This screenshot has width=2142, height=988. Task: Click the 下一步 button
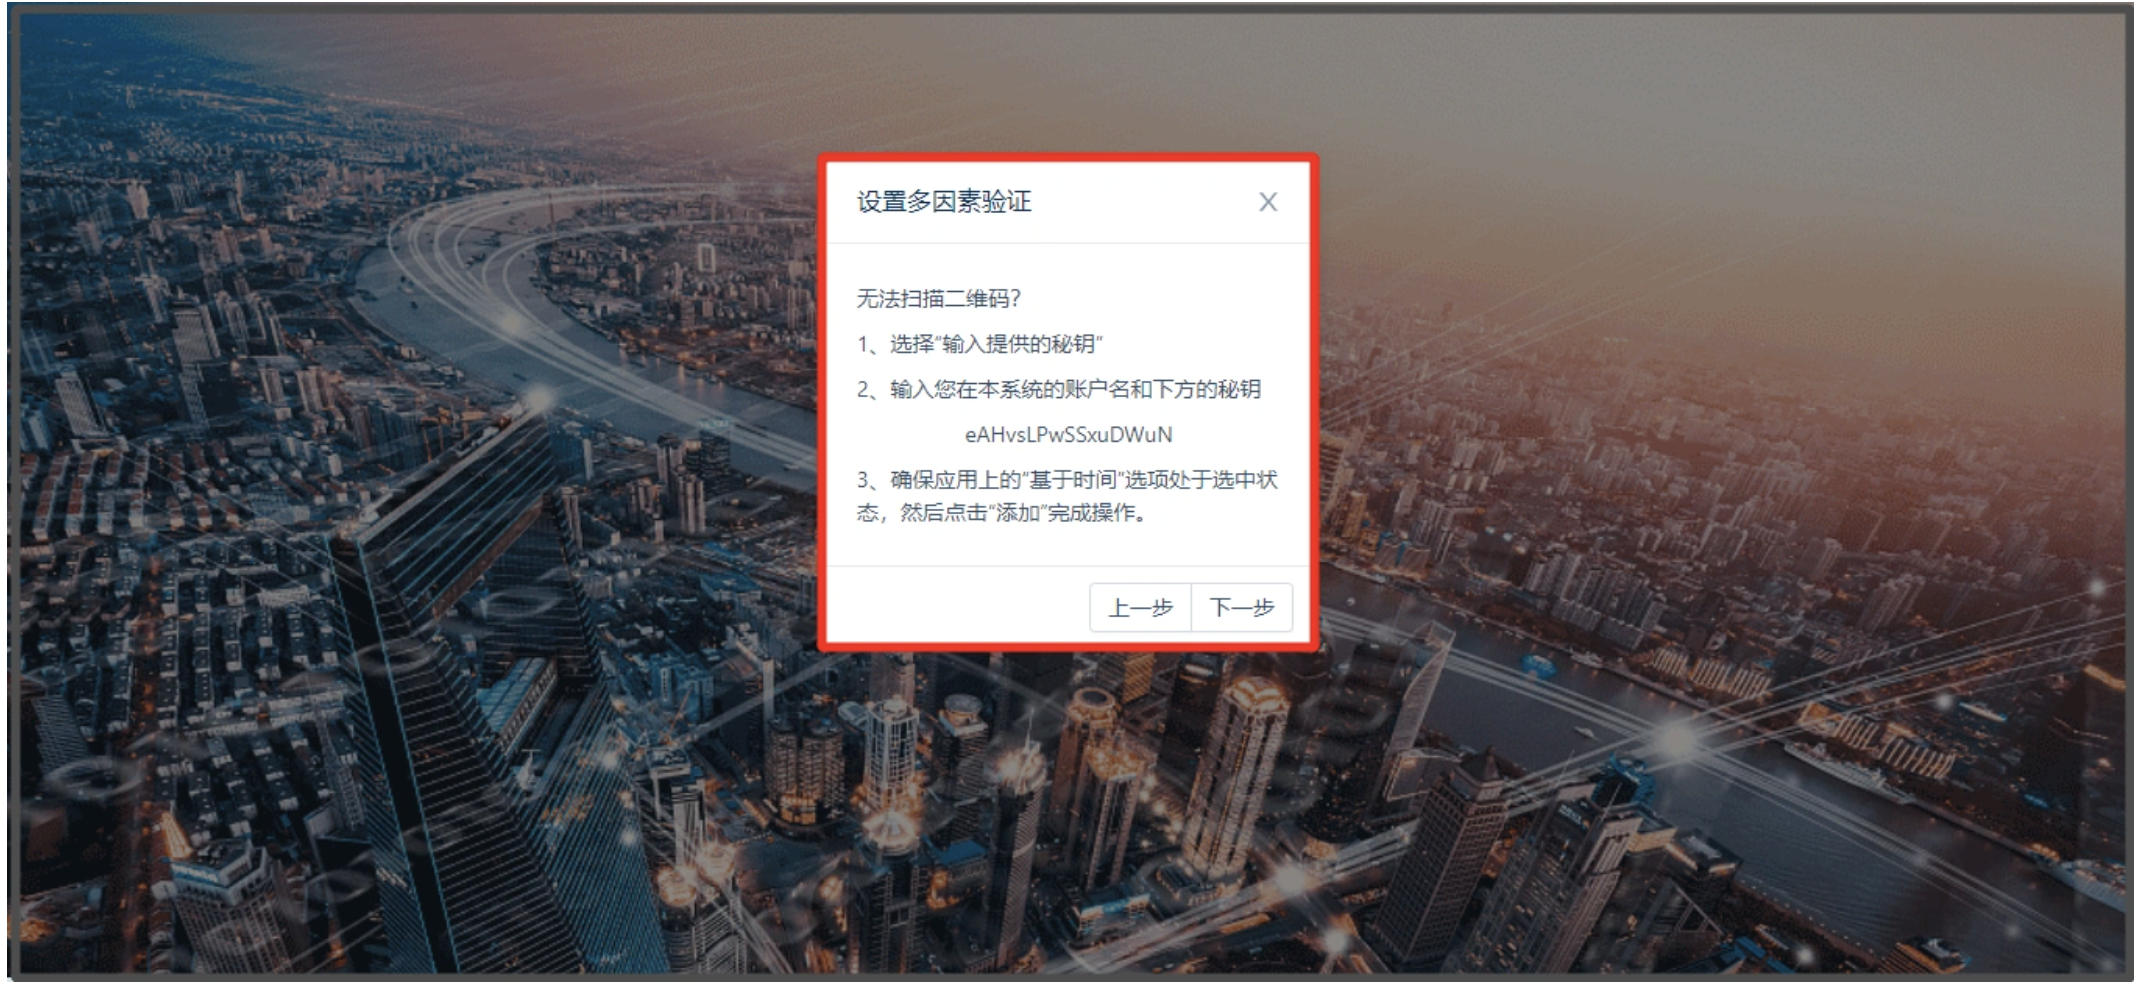click(1242, 607)
